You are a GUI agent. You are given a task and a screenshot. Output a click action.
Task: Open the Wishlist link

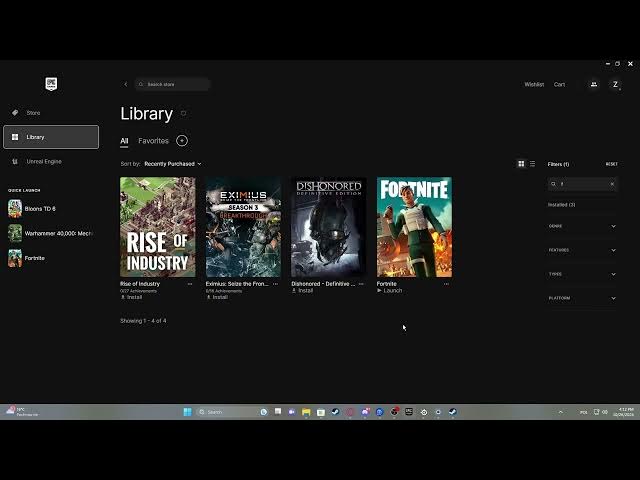534,84
